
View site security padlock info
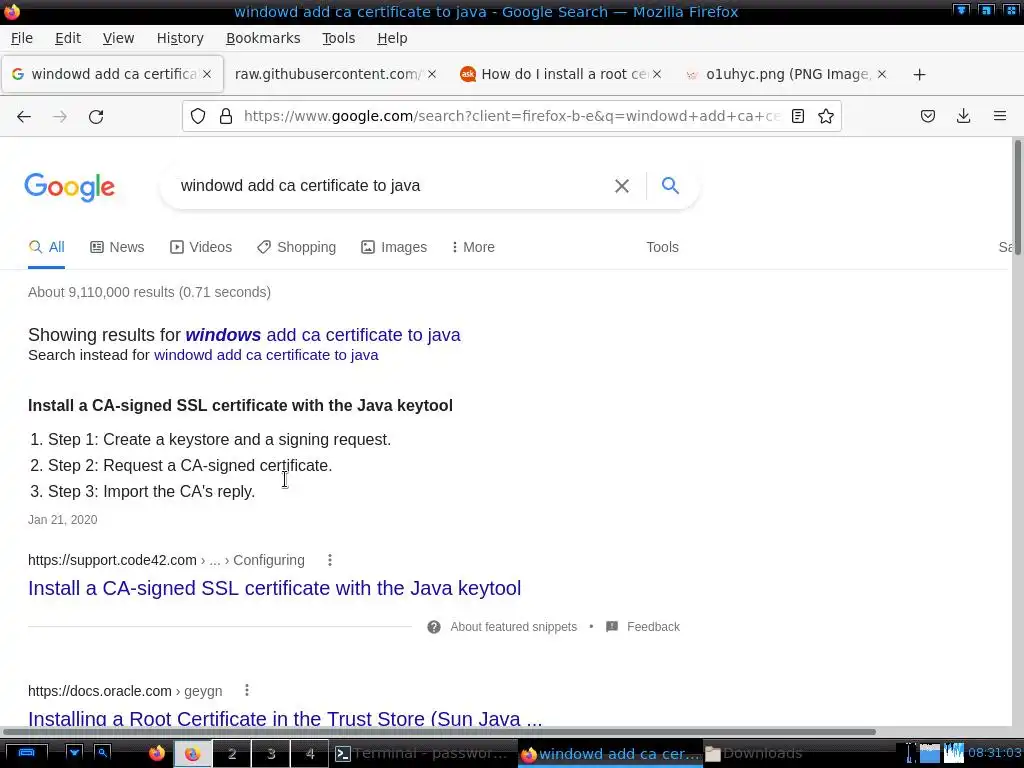(226, 116)
